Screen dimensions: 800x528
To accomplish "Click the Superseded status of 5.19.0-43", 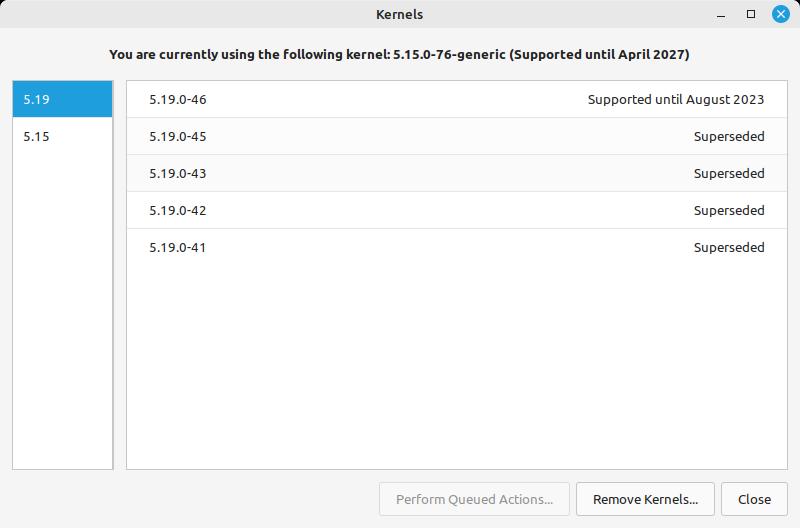I will click(x=729, y=173).
